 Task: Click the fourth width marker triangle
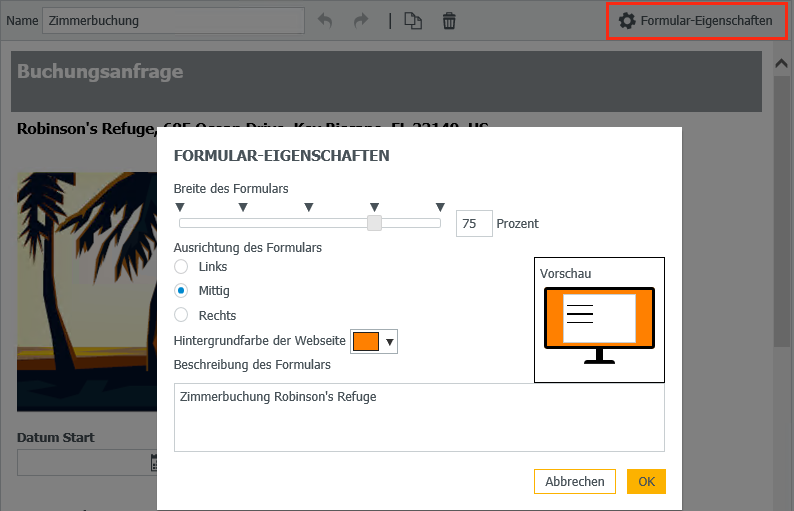pos(374,207)
